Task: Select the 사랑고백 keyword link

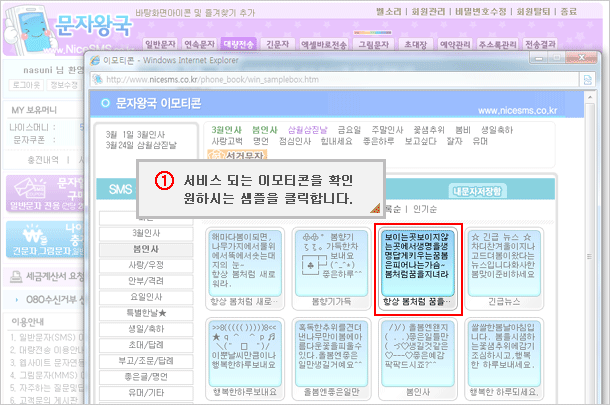Action: click(x=227, y=141)
